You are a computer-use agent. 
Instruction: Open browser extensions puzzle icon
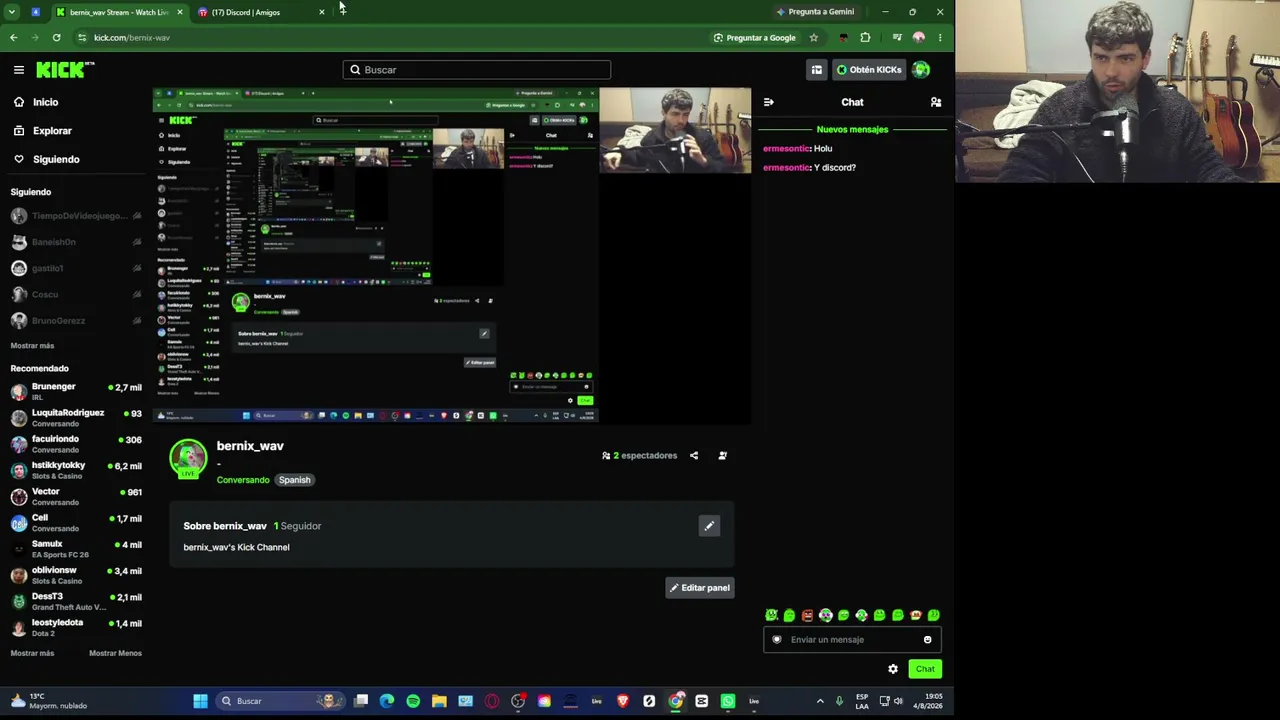coord(865,38)
